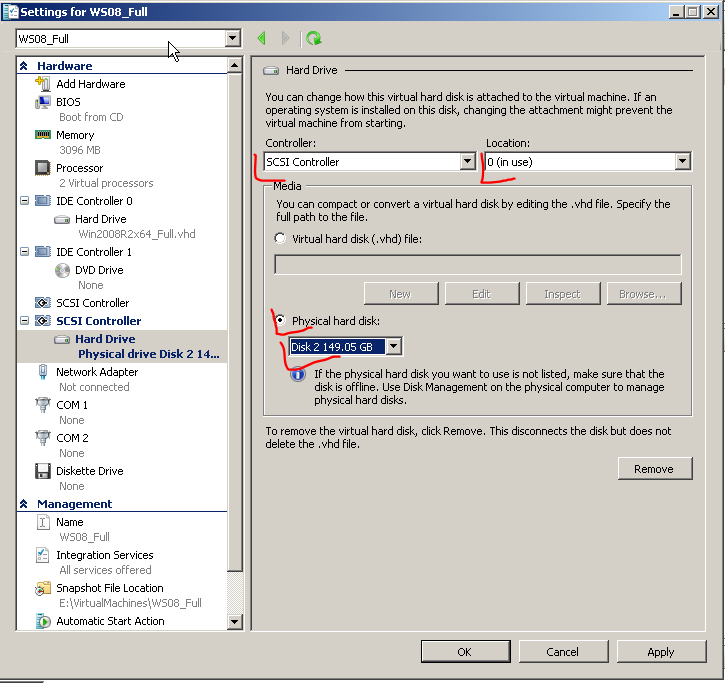Select Add Hardware in the tree
725x683 pixels.
[x=91, y=84]
